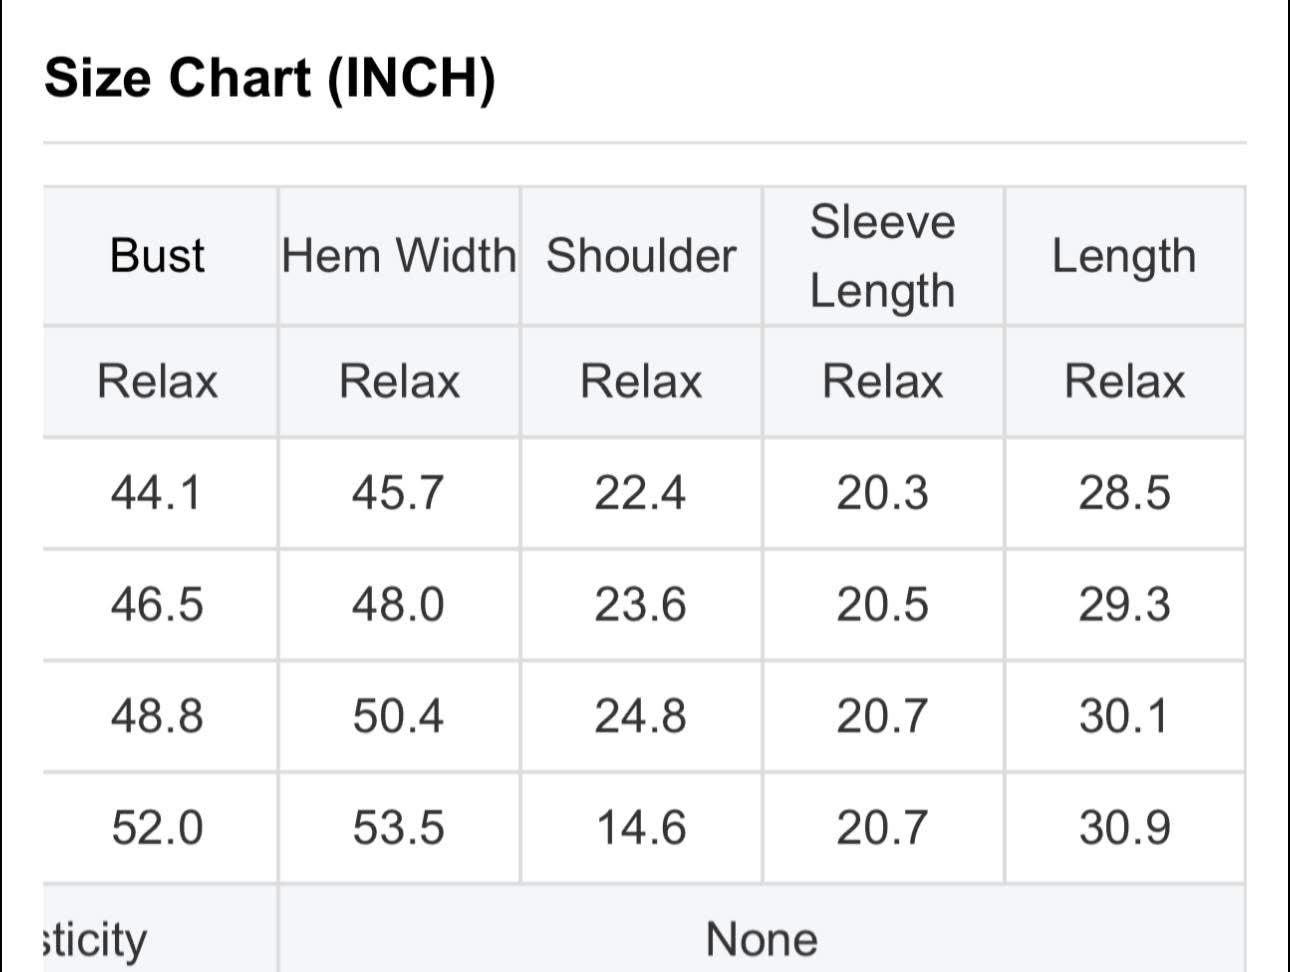
Task: Click the 24.8 shoulder value
Action: coord(640,716)
